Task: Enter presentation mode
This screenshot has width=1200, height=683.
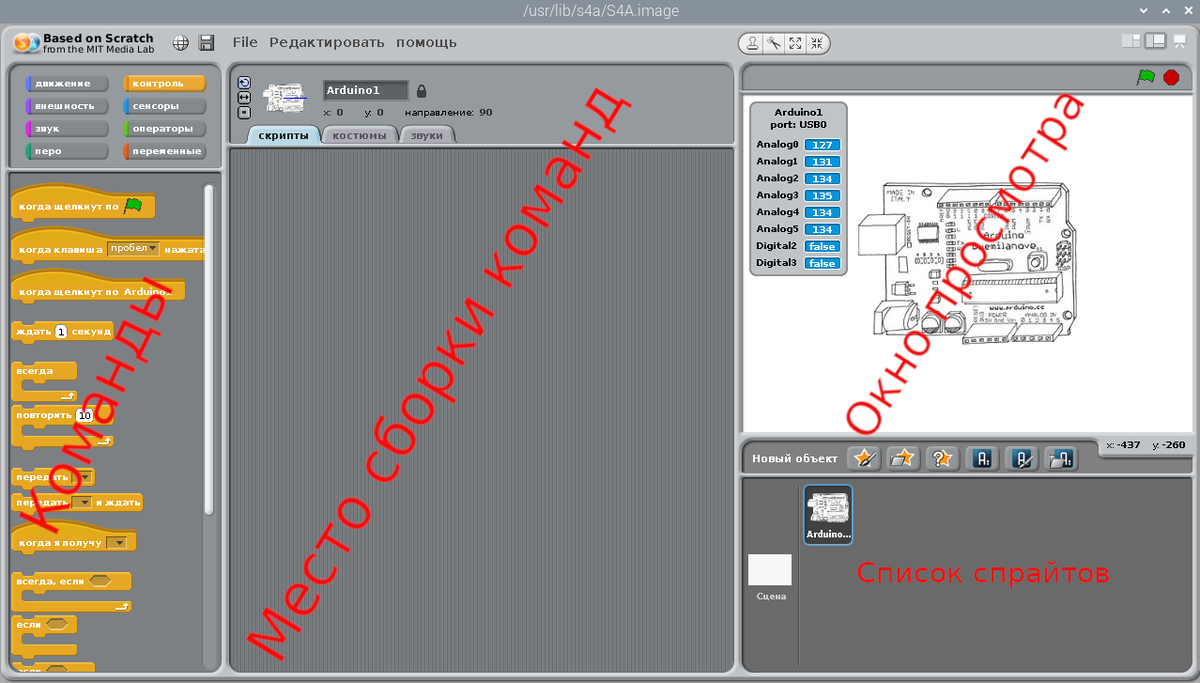Action: click(1179, 41)
